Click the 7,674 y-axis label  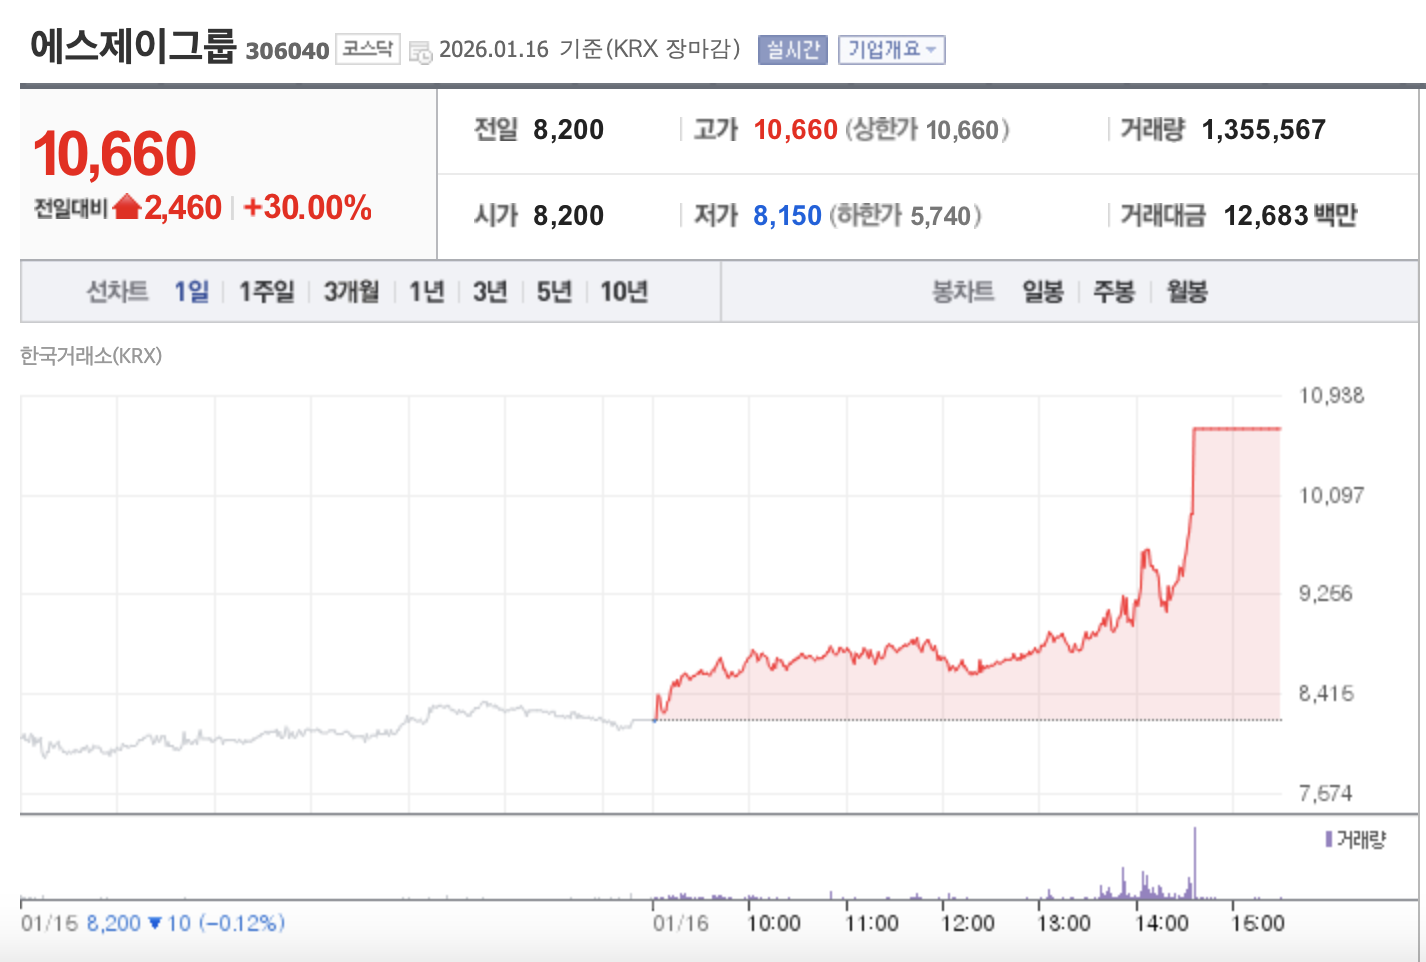point(1325,793)
